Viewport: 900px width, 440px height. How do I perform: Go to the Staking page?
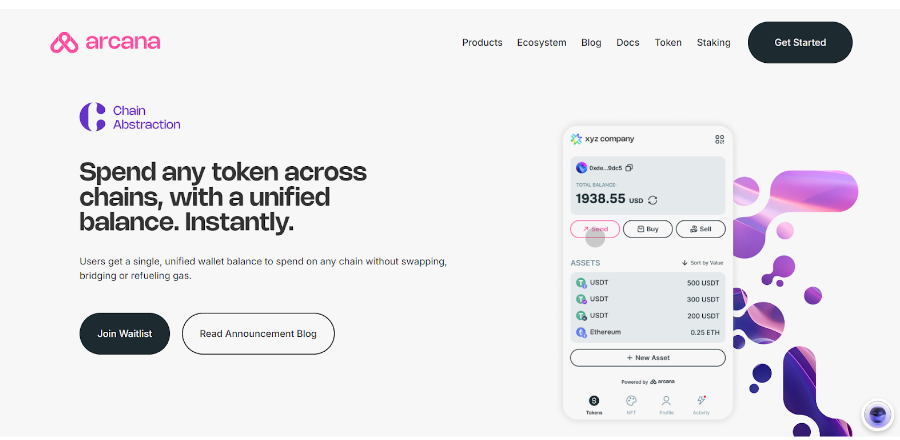[x=713, y=42]
